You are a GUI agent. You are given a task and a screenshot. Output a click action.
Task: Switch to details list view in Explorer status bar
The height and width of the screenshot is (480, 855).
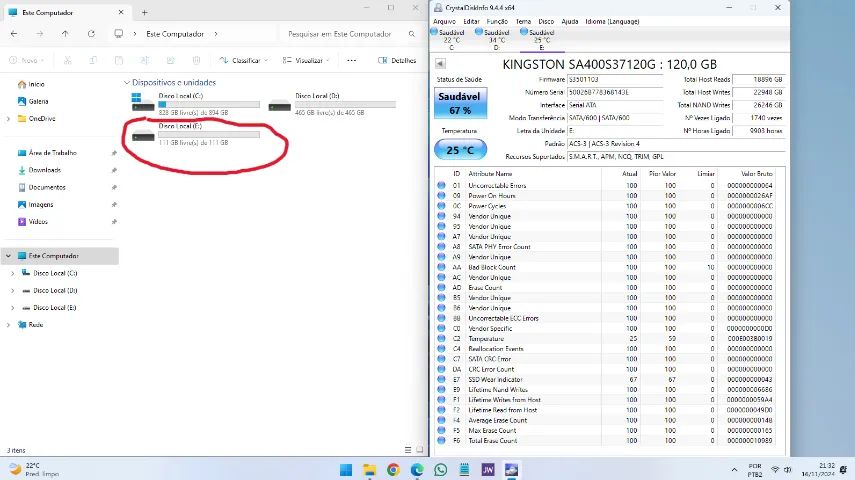pyautogui.click(x=408, y=450)
